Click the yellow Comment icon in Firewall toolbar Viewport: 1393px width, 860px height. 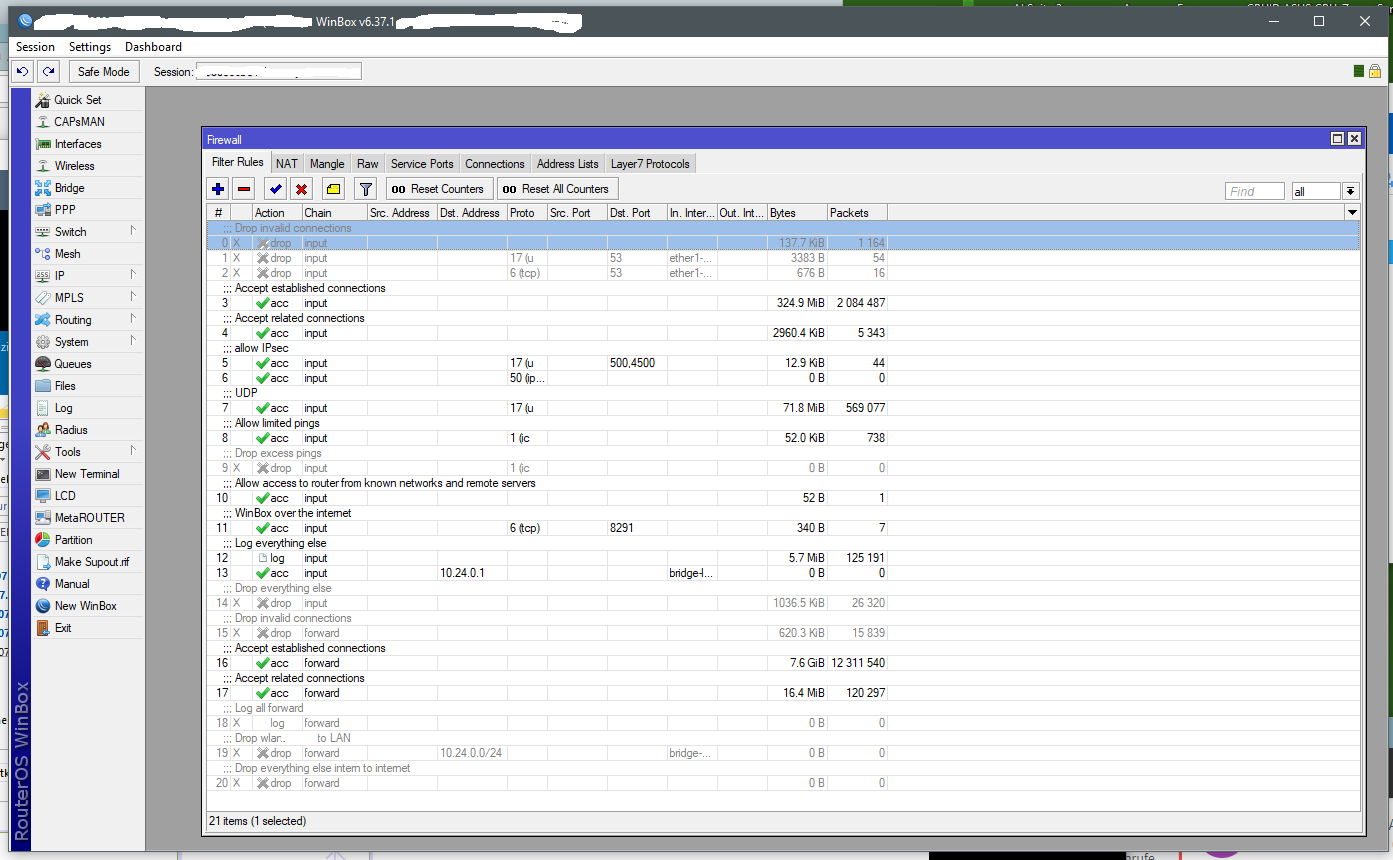333,189
